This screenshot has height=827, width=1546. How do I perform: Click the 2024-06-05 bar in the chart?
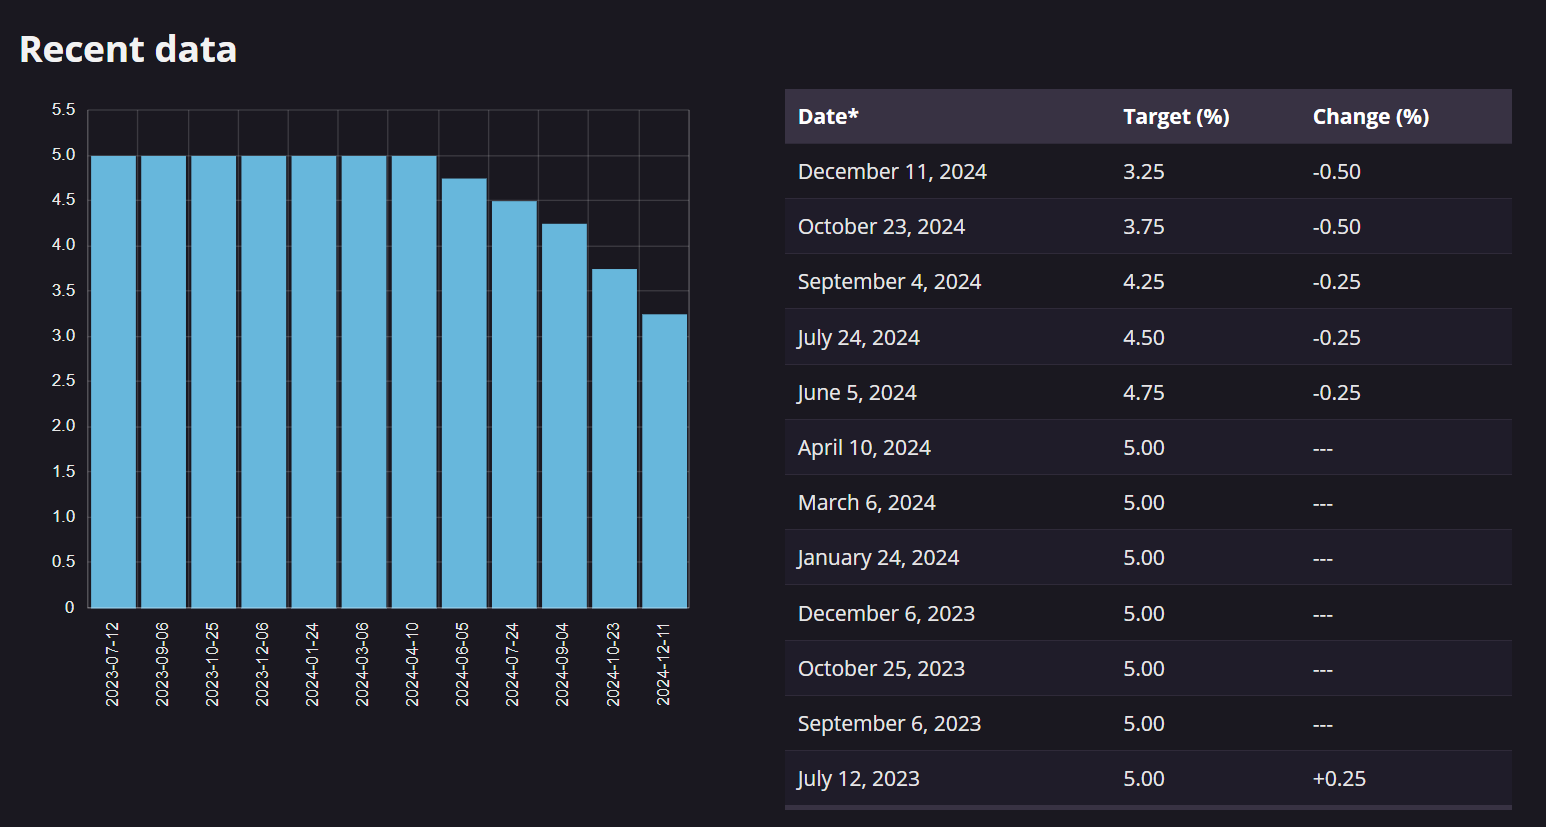(464, 393)
